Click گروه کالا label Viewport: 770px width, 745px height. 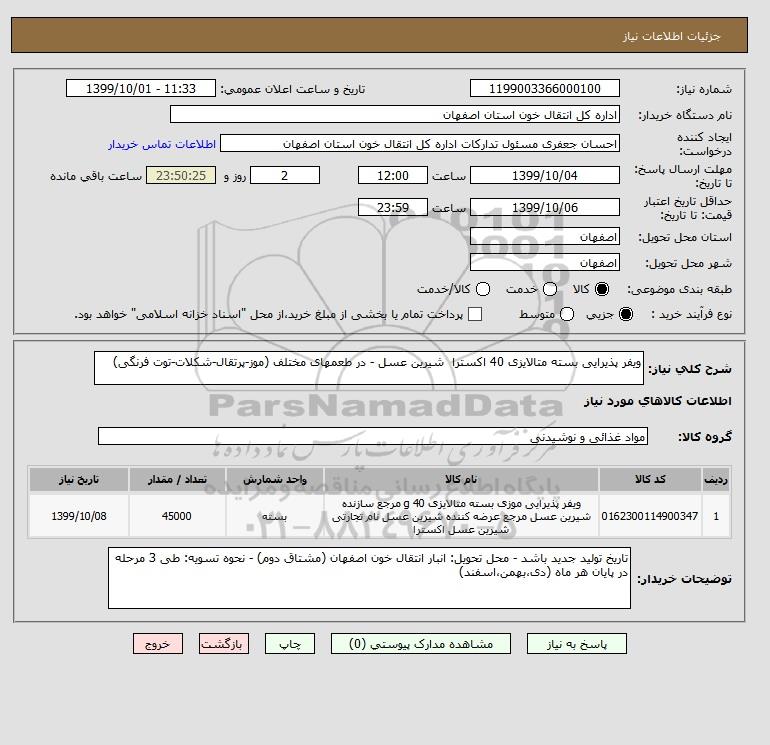click(x=705, y=437)
